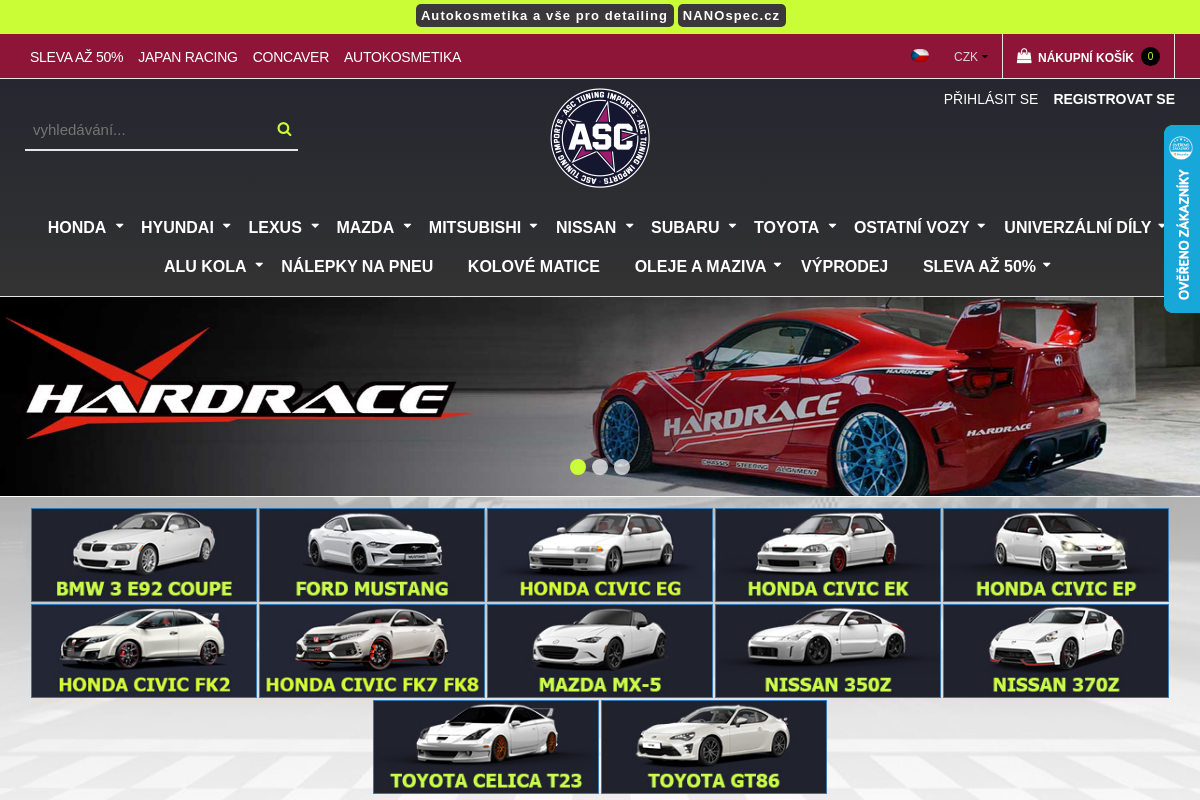The image size is (1200, 800).
Task: Expand the Alu kola menu arrow
Action: pyautogui.click(x=259, y=265)
